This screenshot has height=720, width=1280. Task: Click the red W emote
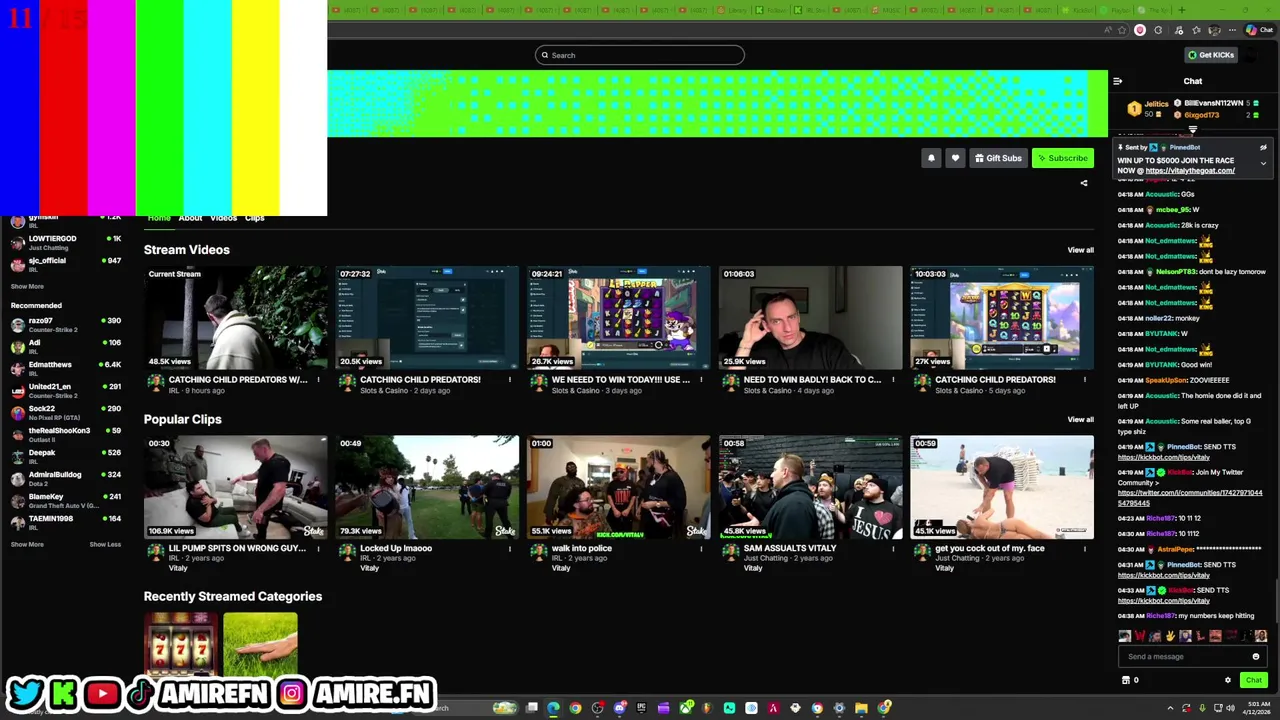(1140, 636)
